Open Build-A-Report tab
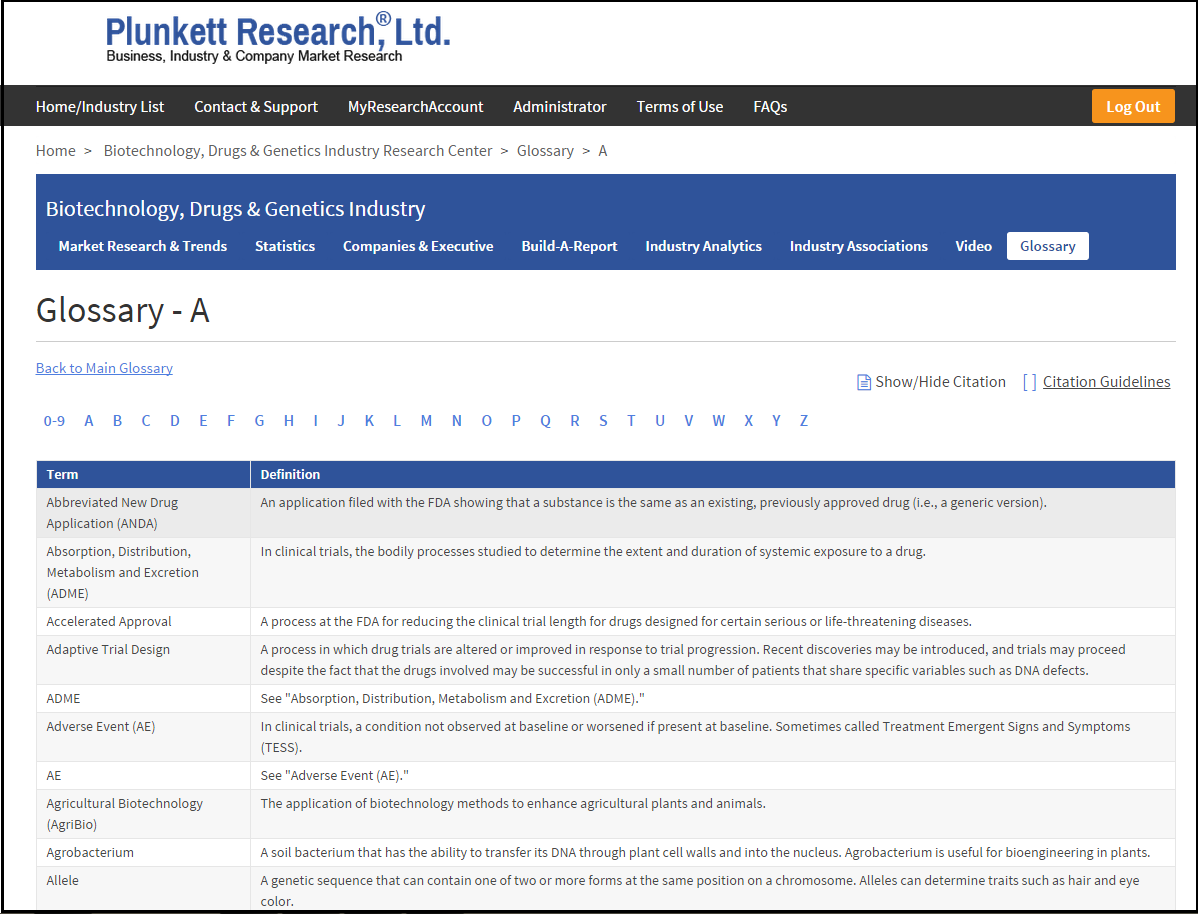Image resolution: width=1198 pixels, height=914 pixels. click(x=569, y=246)
